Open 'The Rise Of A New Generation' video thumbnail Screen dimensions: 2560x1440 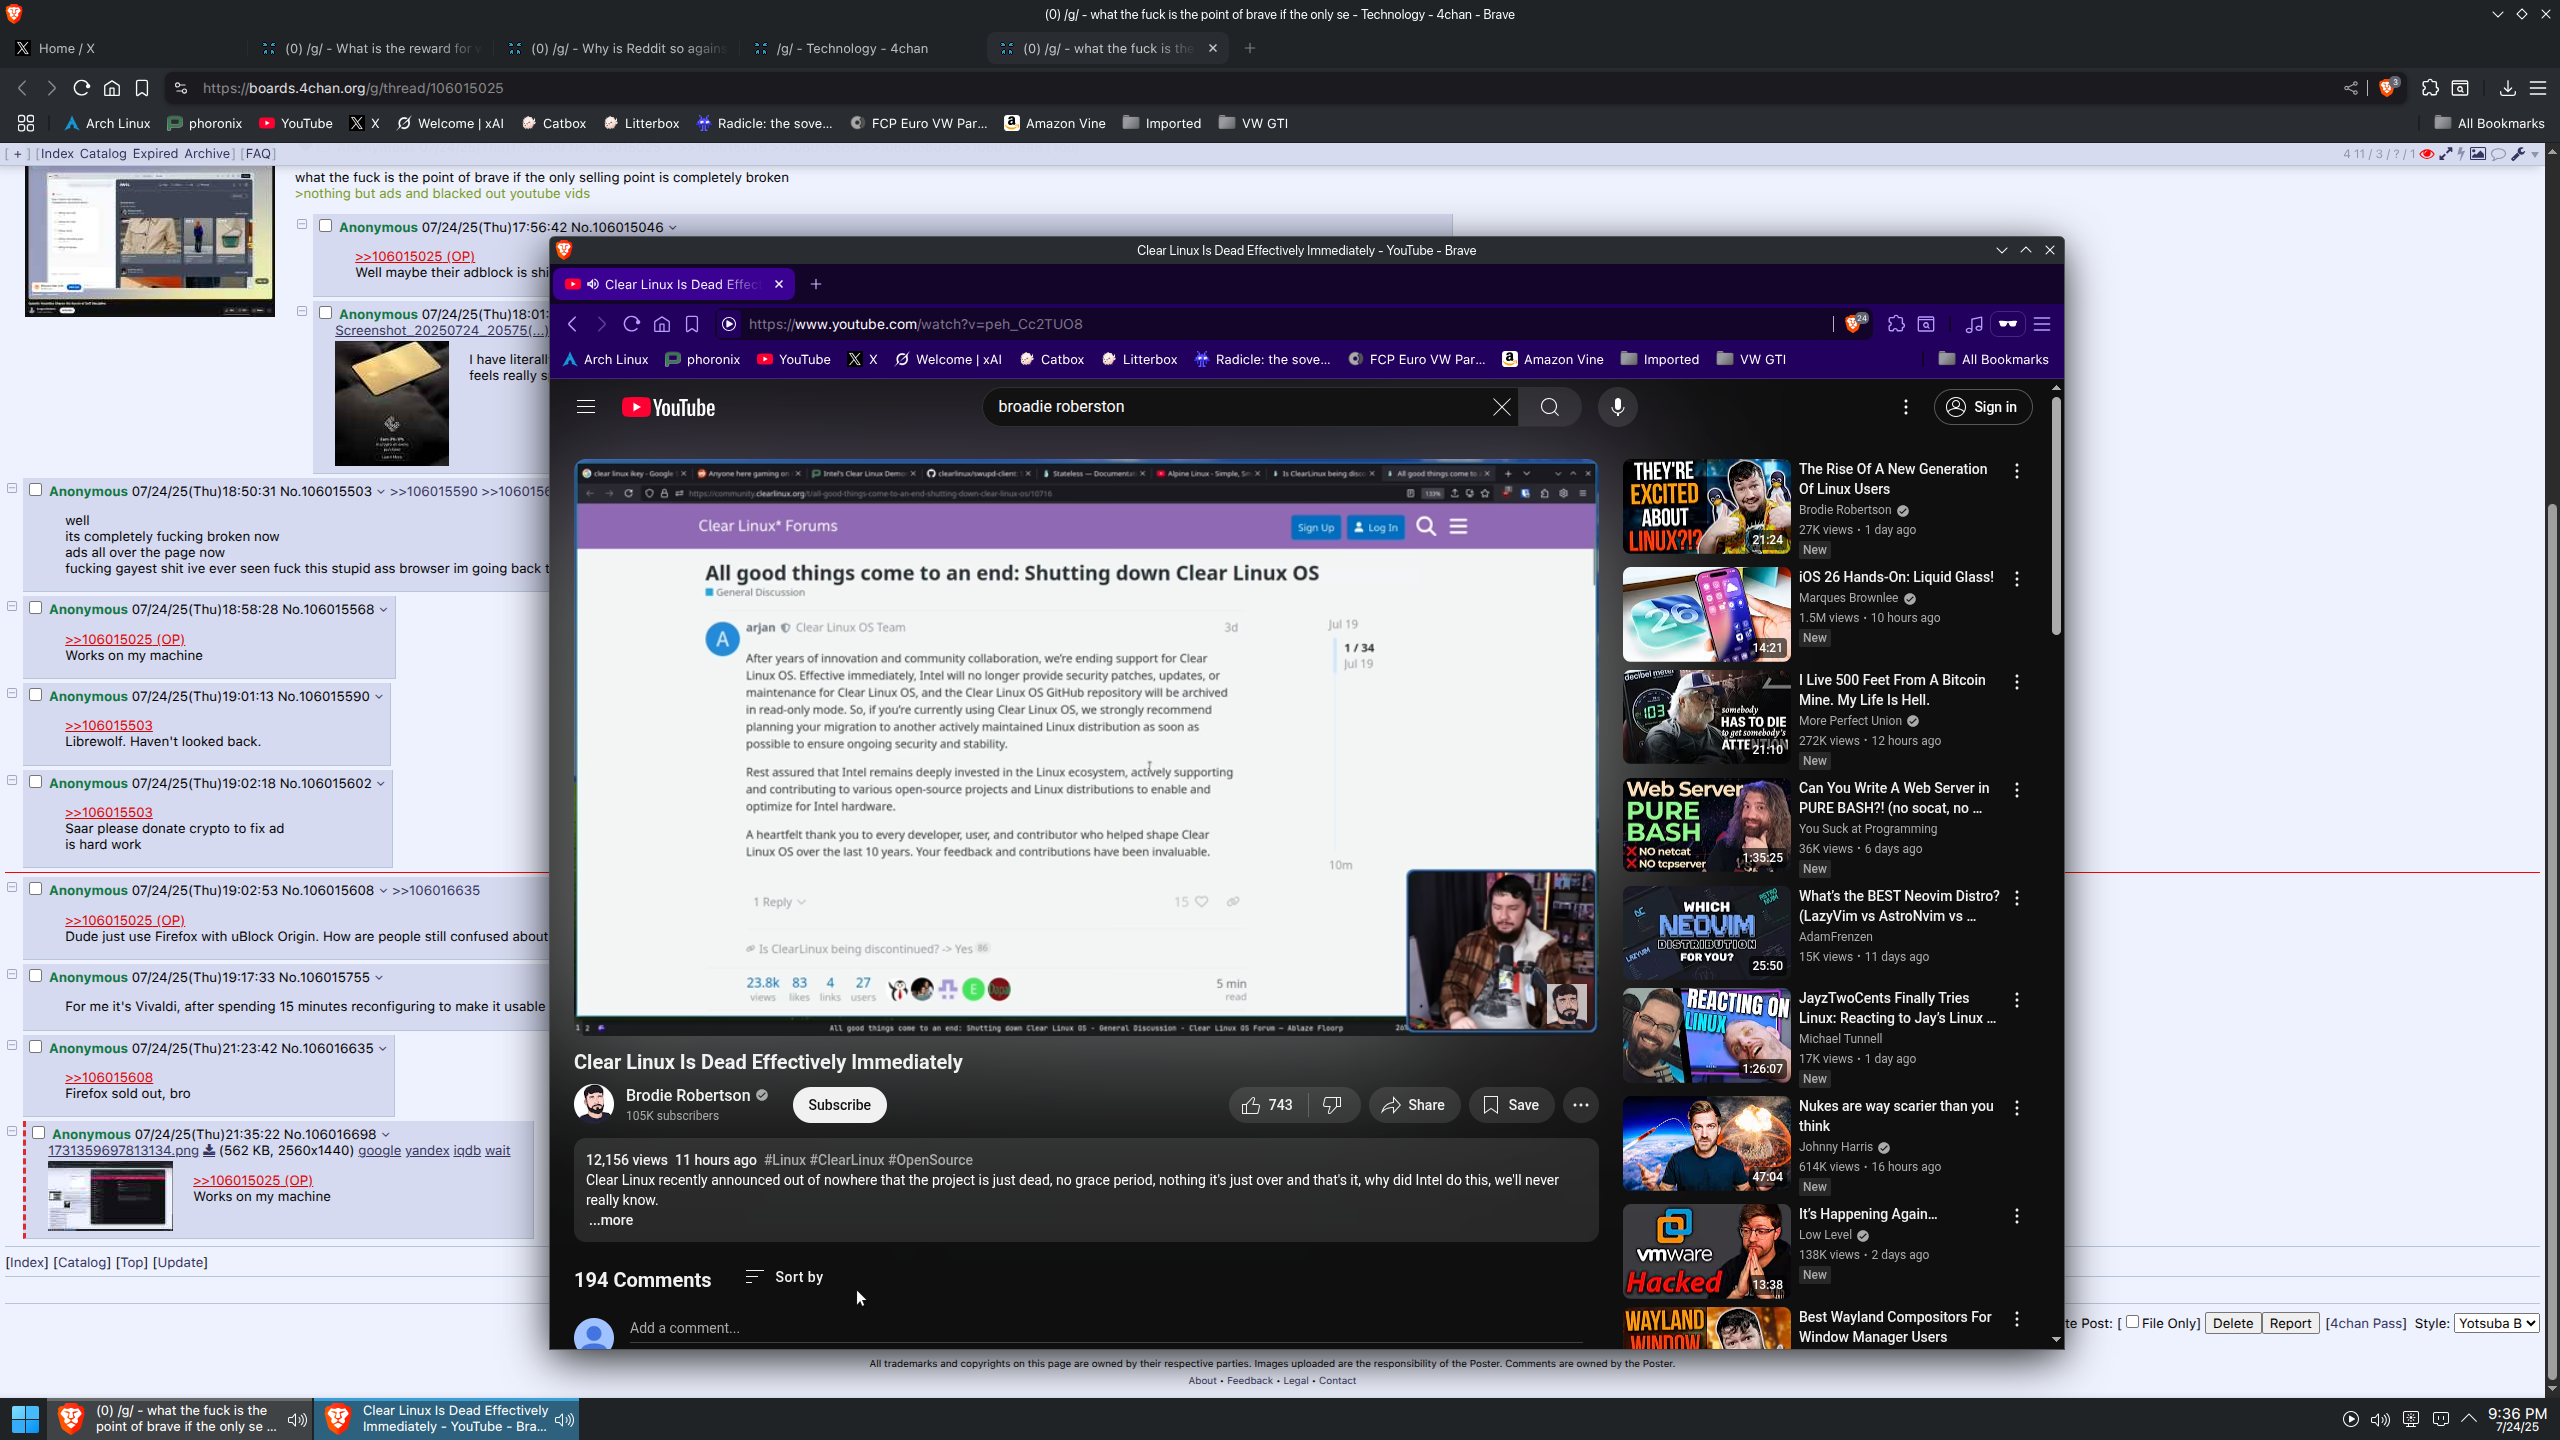pos(1706,507)
